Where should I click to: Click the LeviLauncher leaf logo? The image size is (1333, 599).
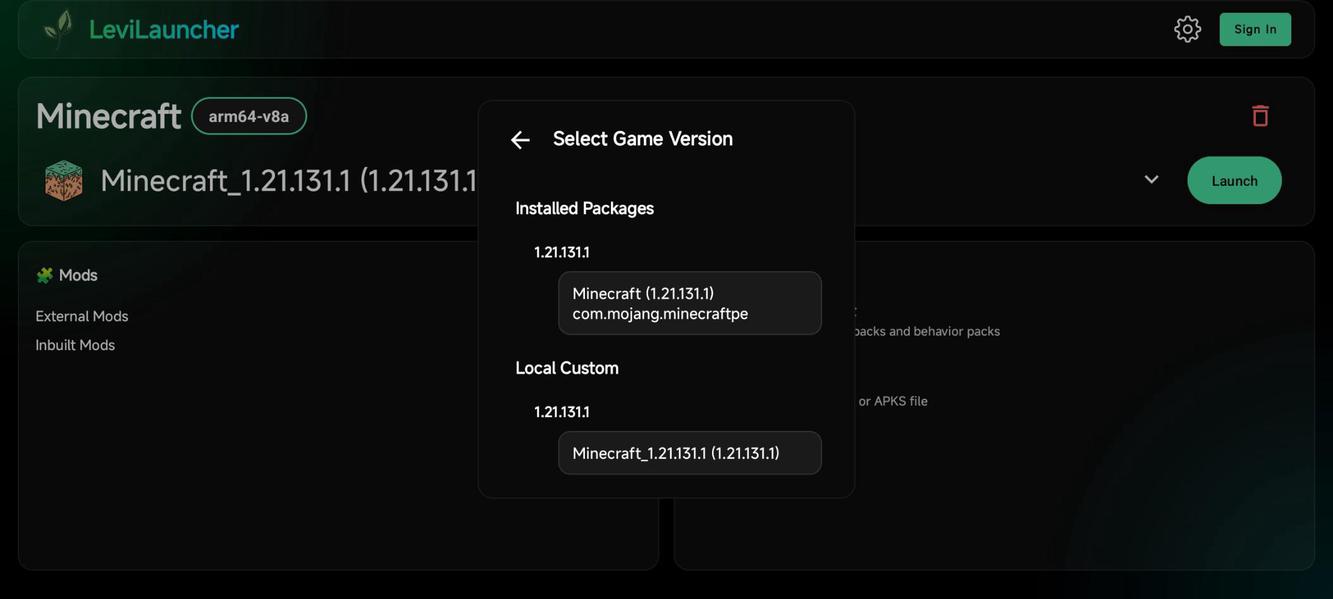pos(58,29)
